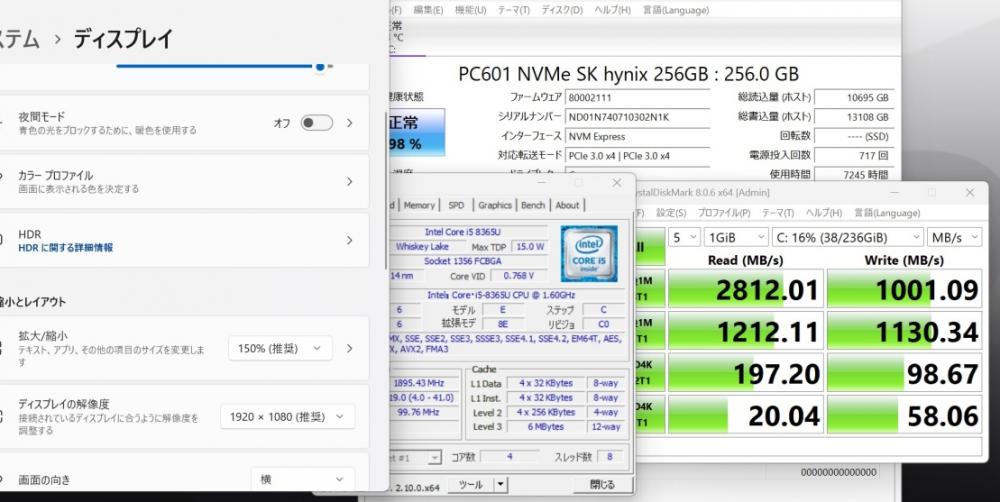Click the green All button in CrystalDiskMark
Screen dimensions: 1000x502
pyautogui.click(x=651, y=247)
